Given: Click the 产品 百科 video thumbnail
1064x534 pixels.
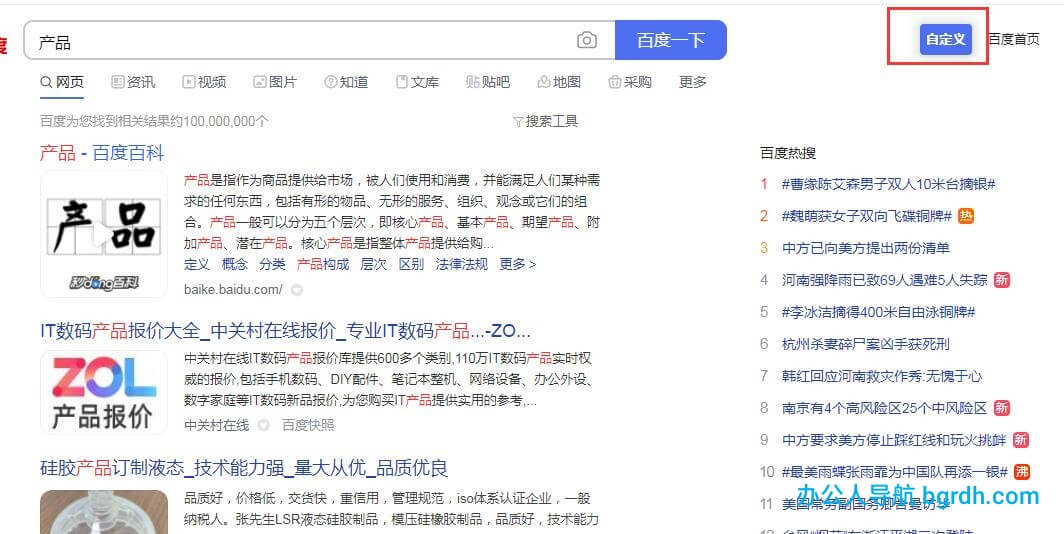Looking at the screenshot, I should pyautogui.click(x=104, y=234).
